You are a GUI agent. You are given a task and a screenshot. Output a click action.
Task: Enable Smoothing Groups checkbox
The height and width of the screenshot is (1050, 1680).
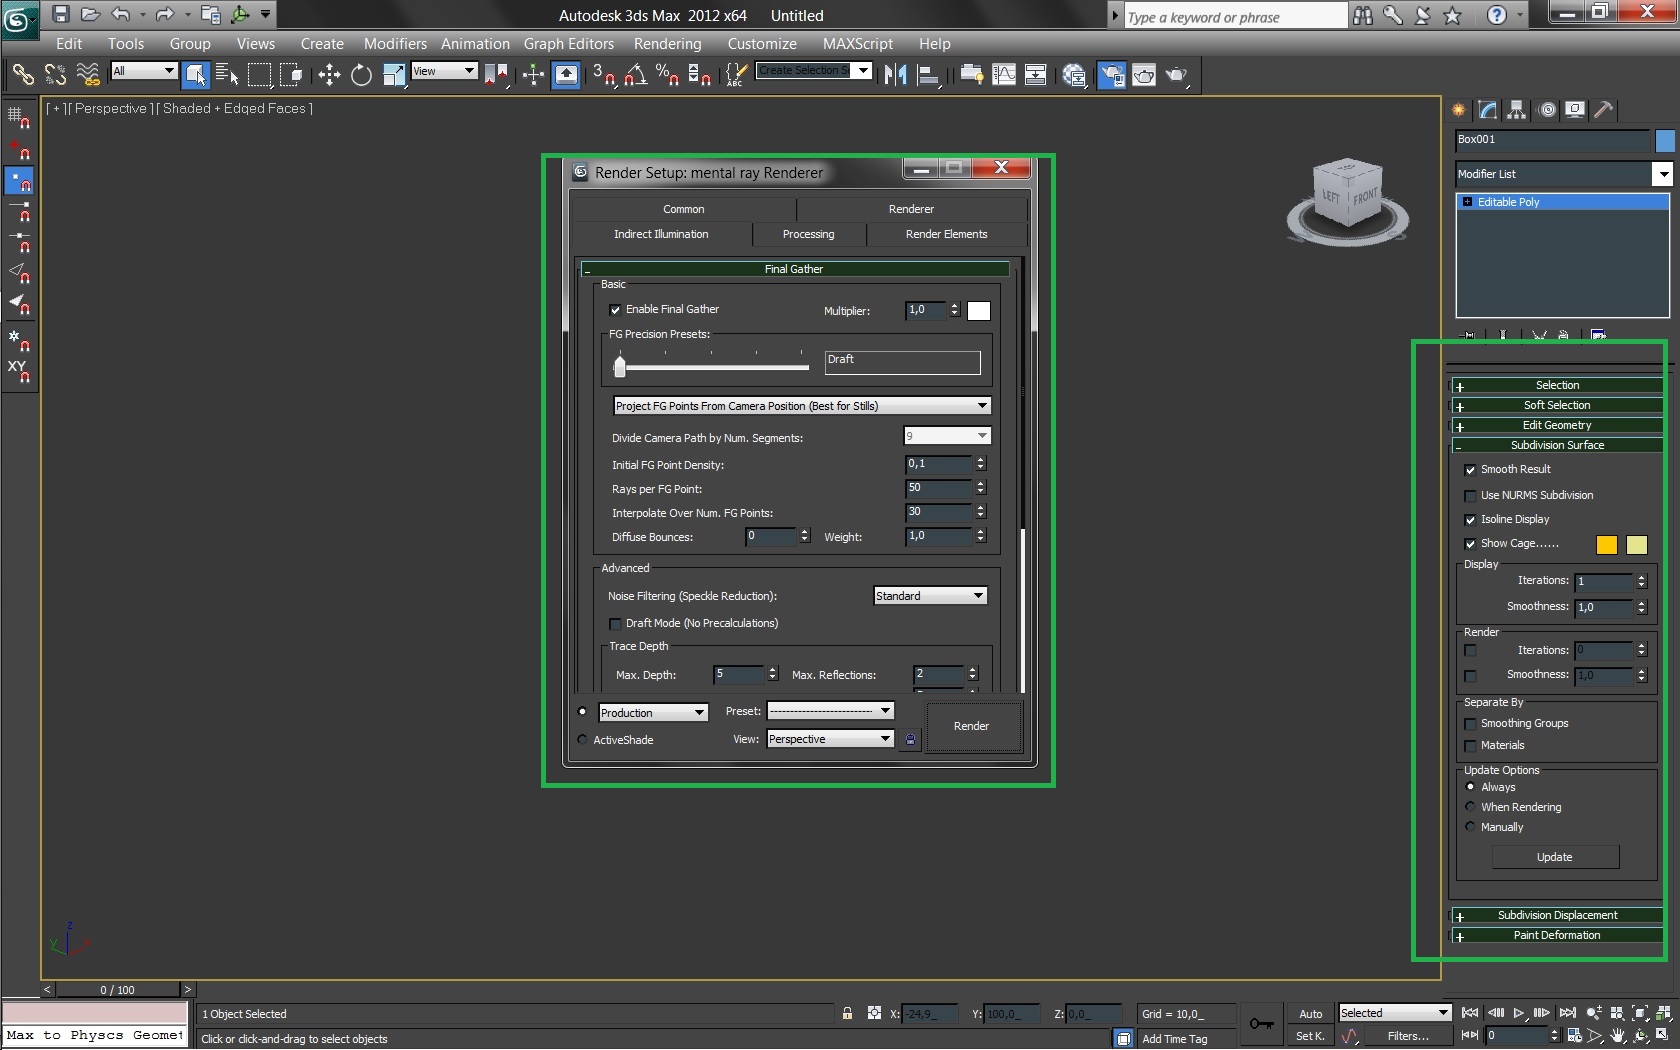pos(1470,724)
